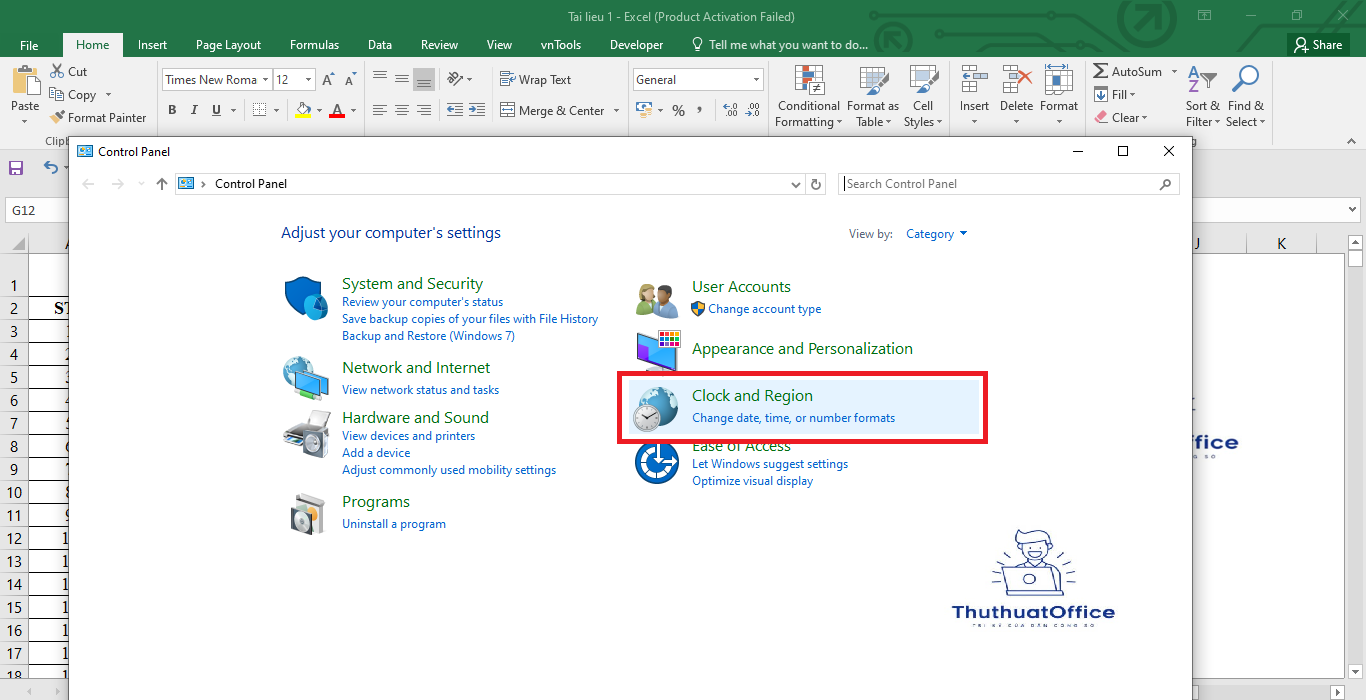The image size is (1366, 700).
Task: Click the Control Panel refresh icon
Action: pyautogui.click(x=816, y=184)
